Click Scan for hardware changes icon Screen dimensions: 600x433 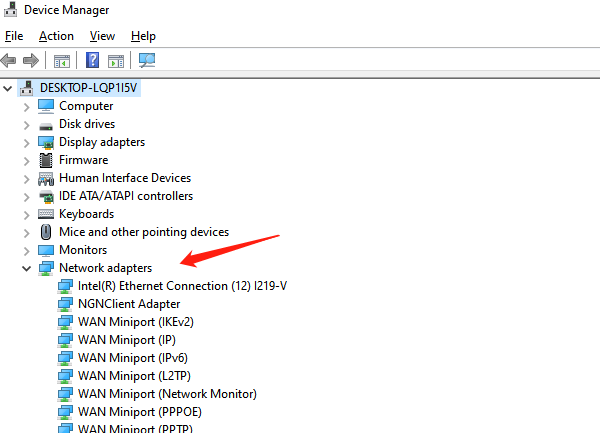click(147, 60)
